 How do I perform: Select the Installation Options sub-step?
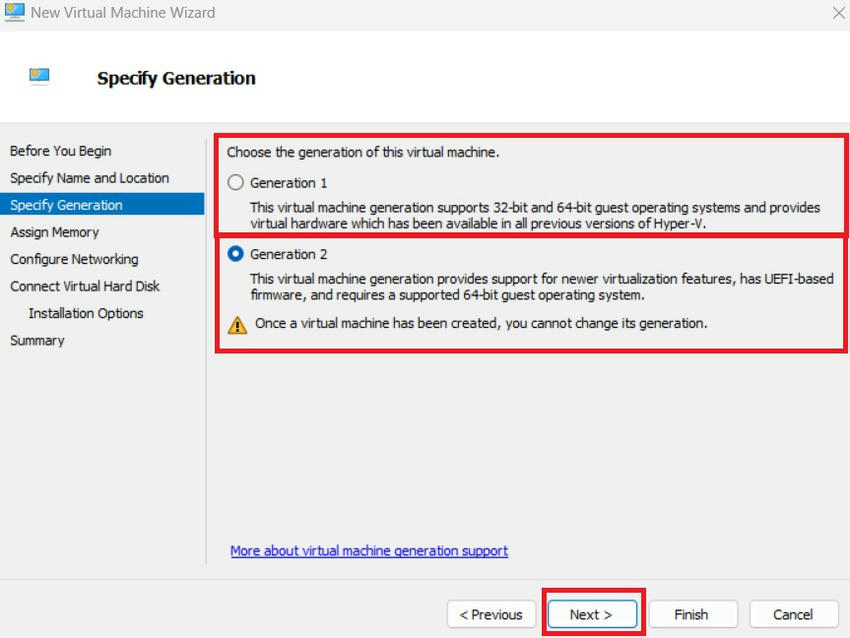click(86, 313)
